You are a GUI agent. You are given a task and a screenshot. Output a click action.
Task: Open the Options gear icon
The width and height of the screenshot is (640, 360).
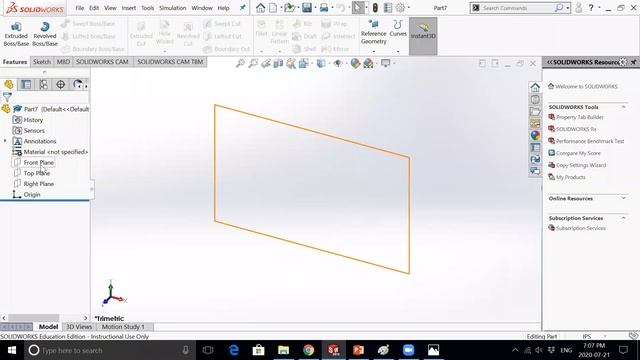point(400,8)
